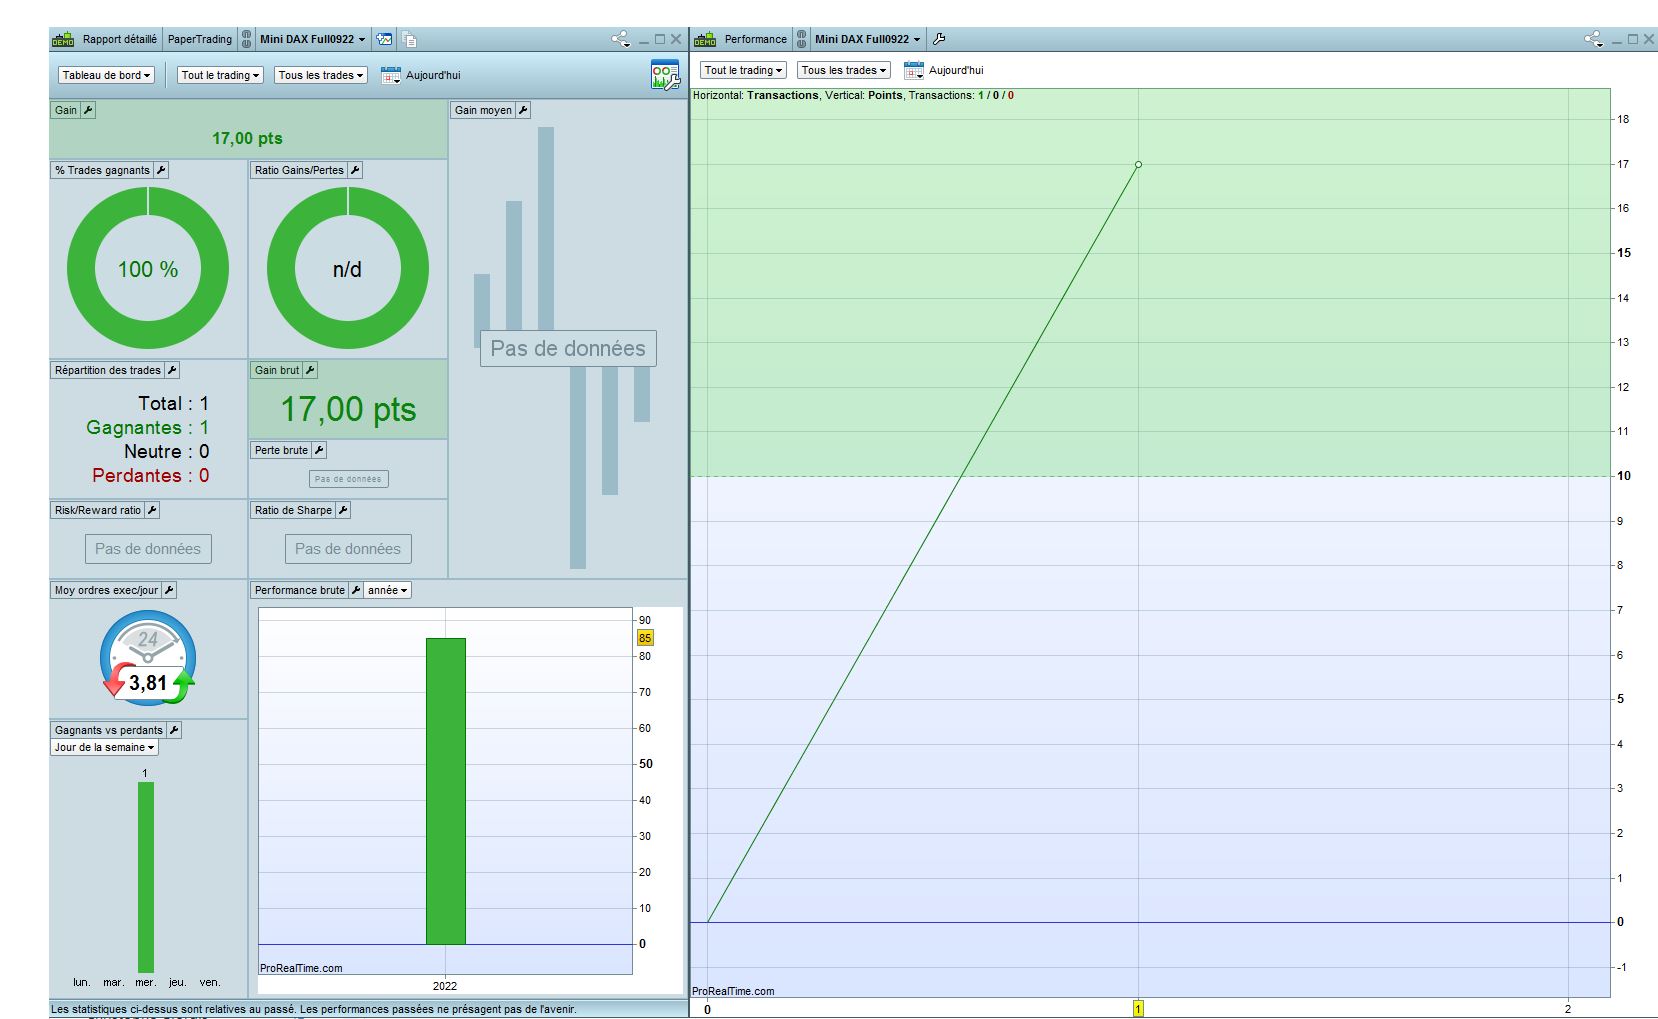
Task: Click Aujourd'hui in Rapport détaillé toolbar
Action: (433, 75)
